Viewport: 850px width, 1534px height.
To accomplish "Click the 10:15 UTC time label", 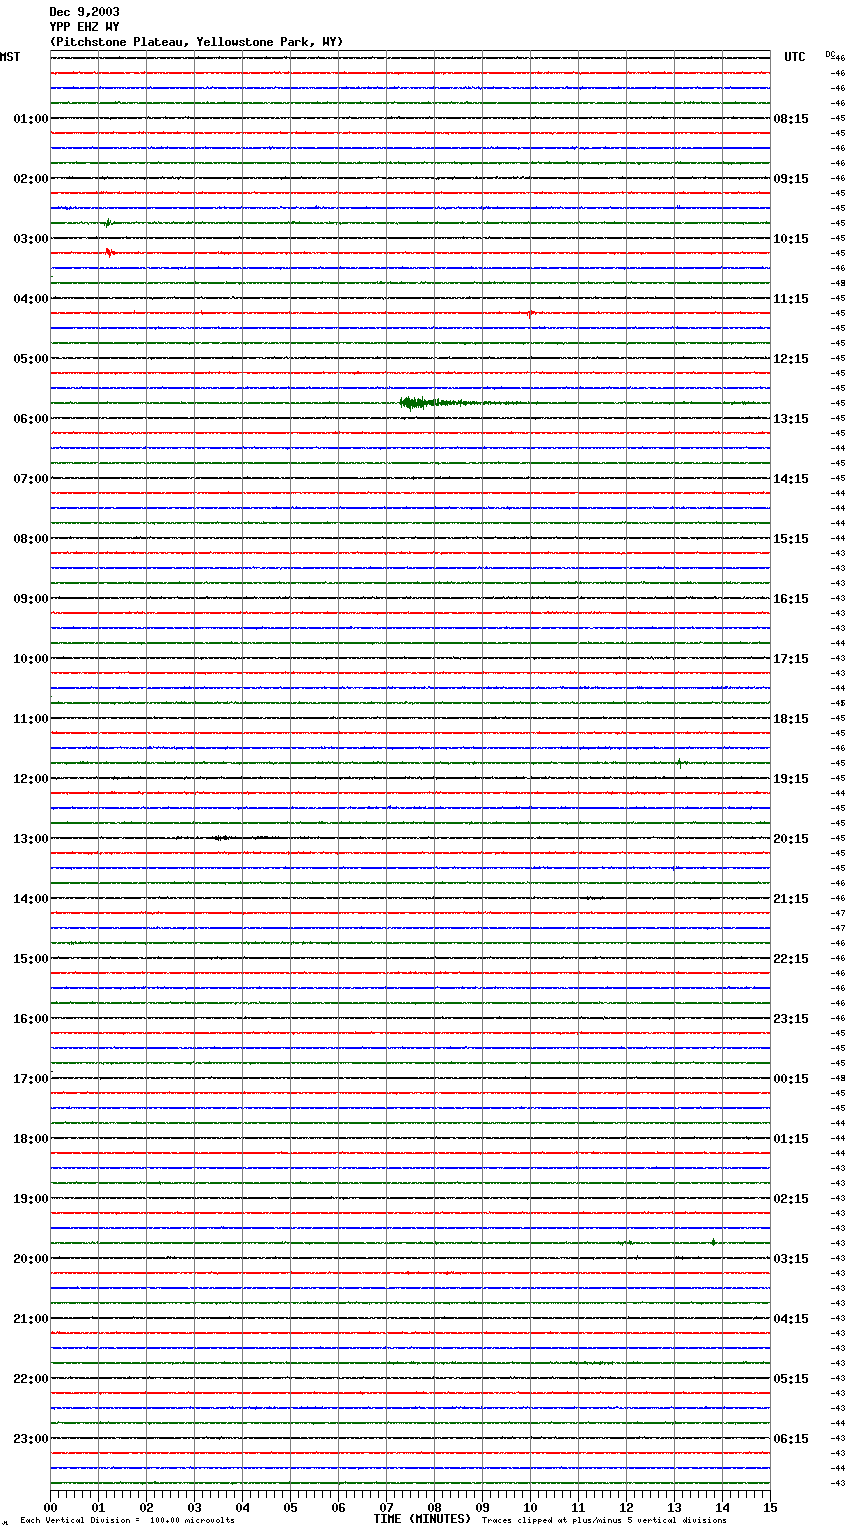I will click(x=791, y=239).
